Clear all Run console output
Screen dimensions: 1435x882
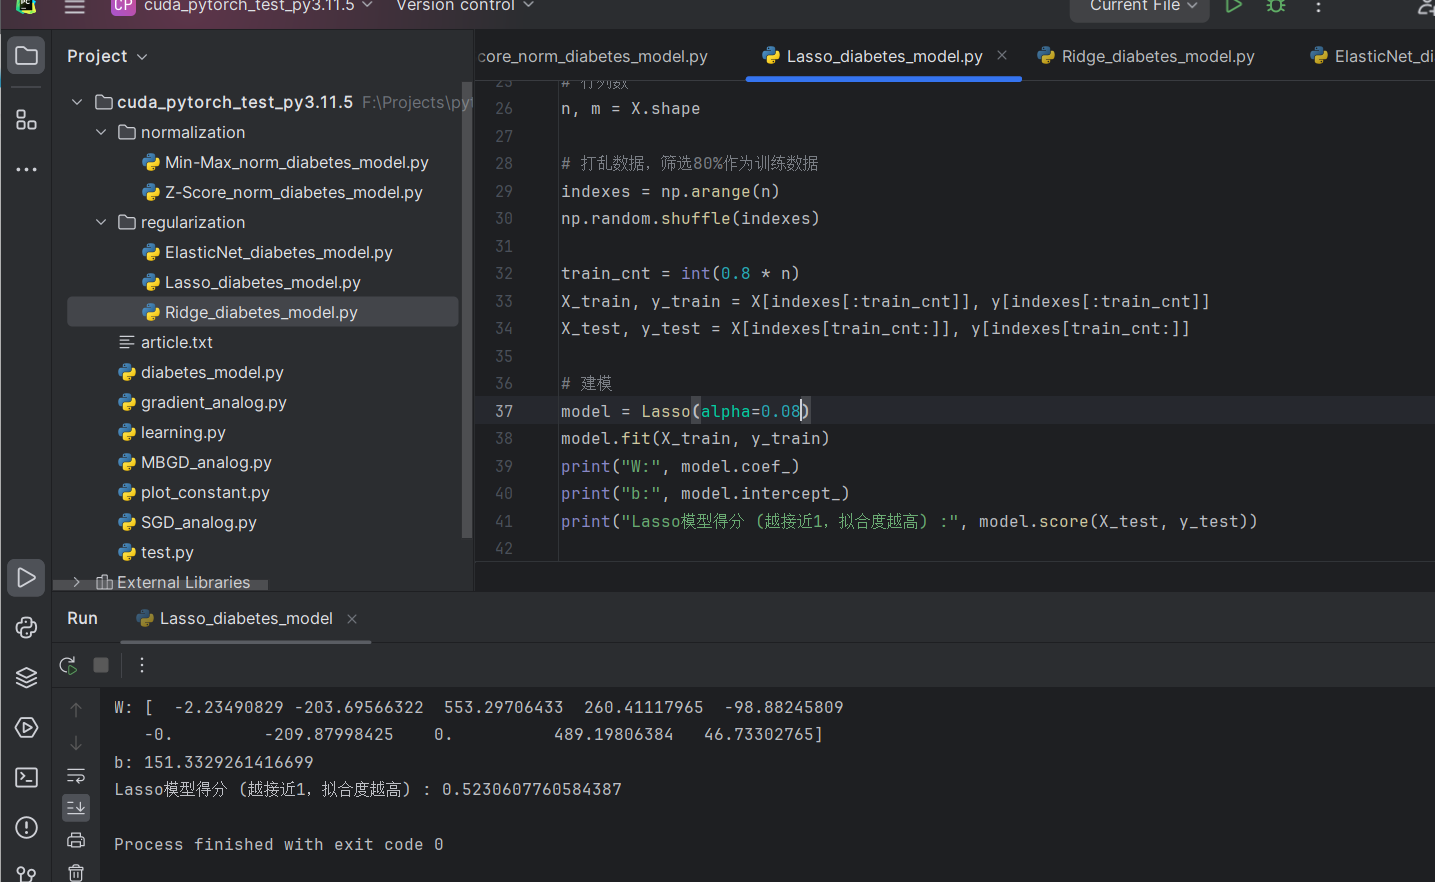76,872
